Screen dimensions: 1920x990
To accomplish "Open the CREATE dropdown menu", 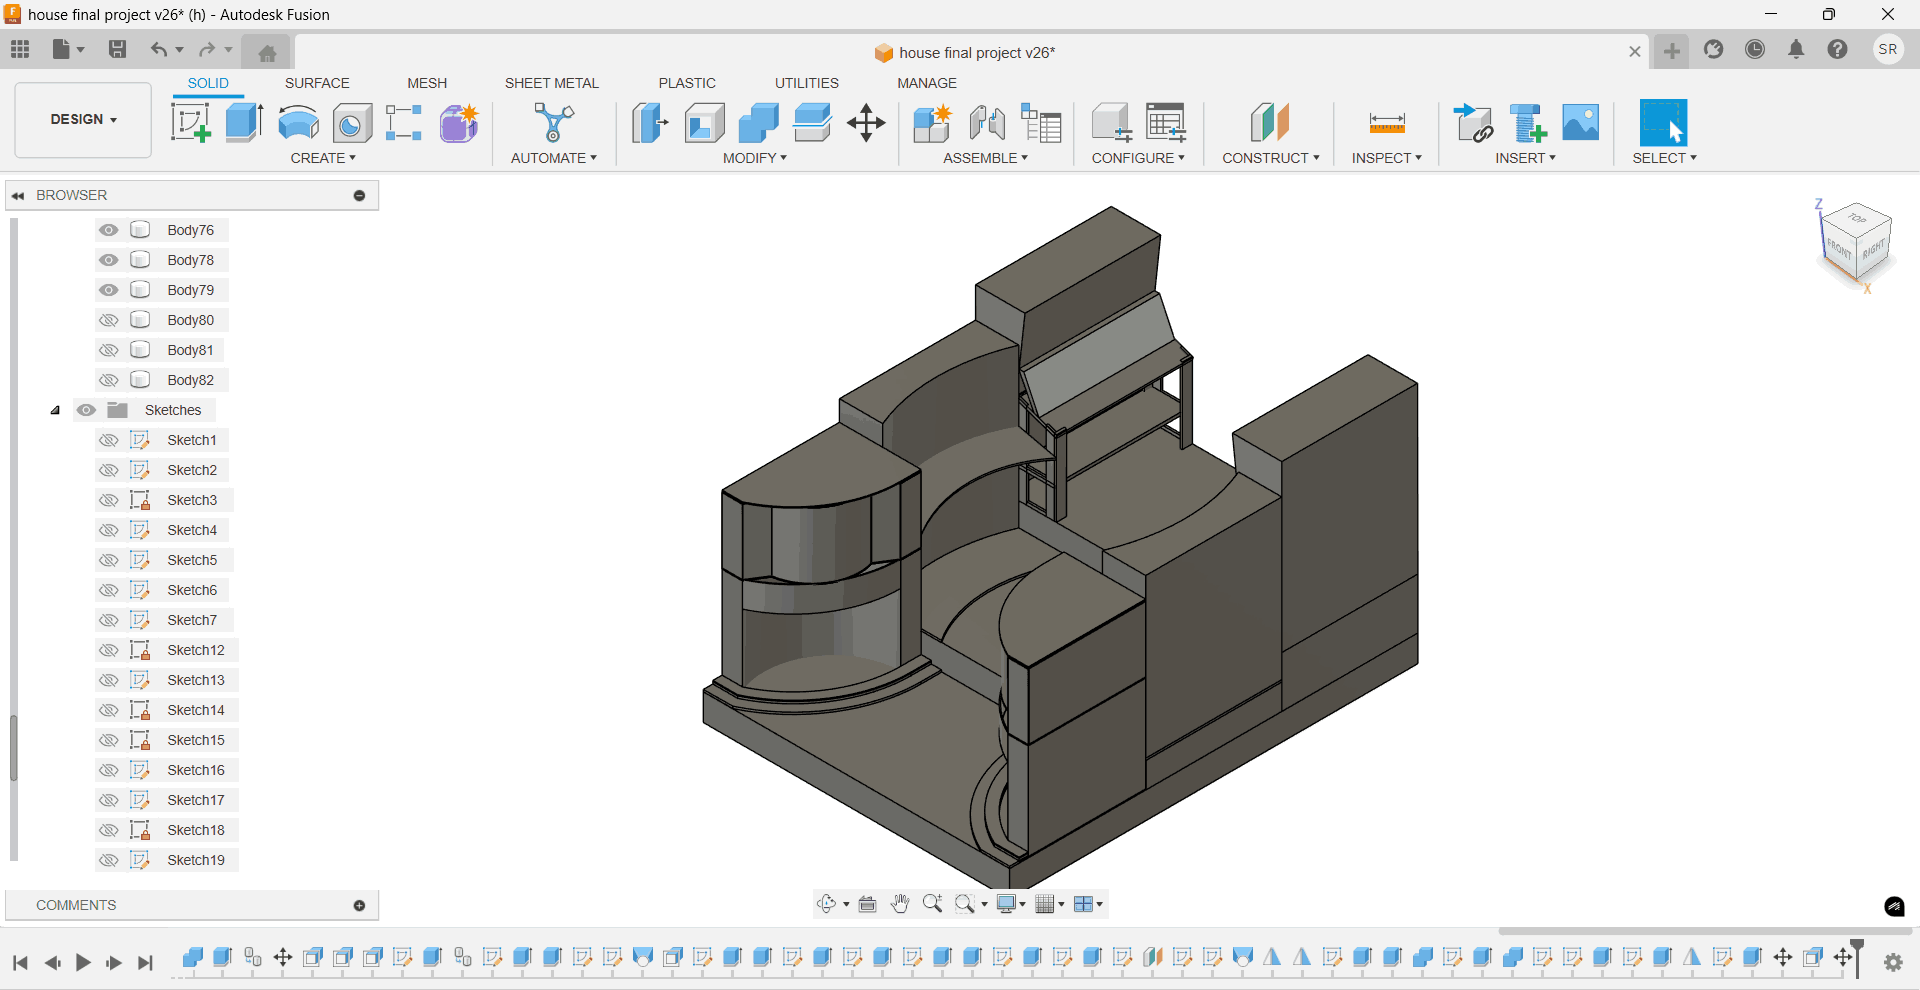I will tap(323, 158).
